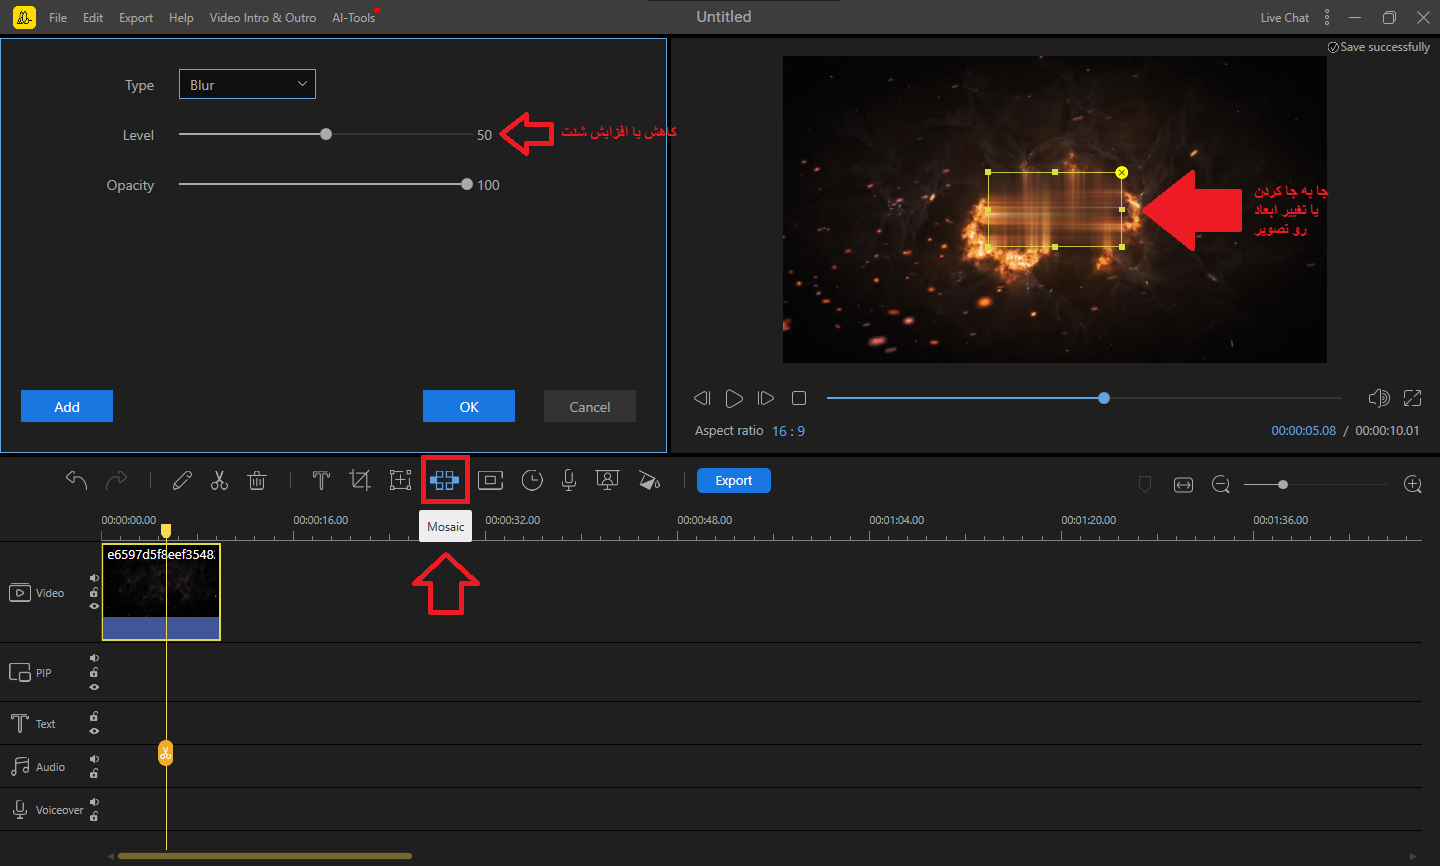The height and width of the screenshot is (866, 1440).
Task: Open the AI-Tools menu
Action: coord(354,18)
